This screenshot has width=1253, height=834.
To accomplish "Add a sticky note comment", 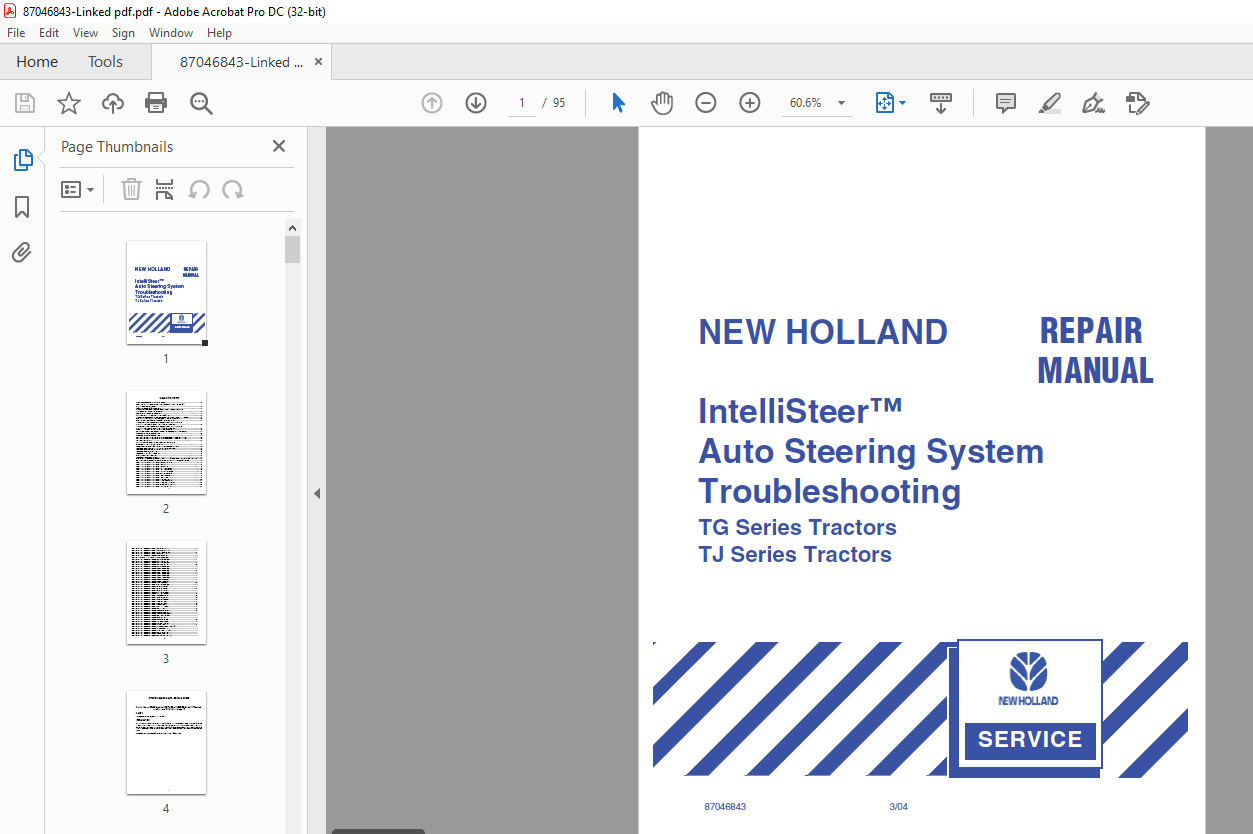I will pos(1006,103).
